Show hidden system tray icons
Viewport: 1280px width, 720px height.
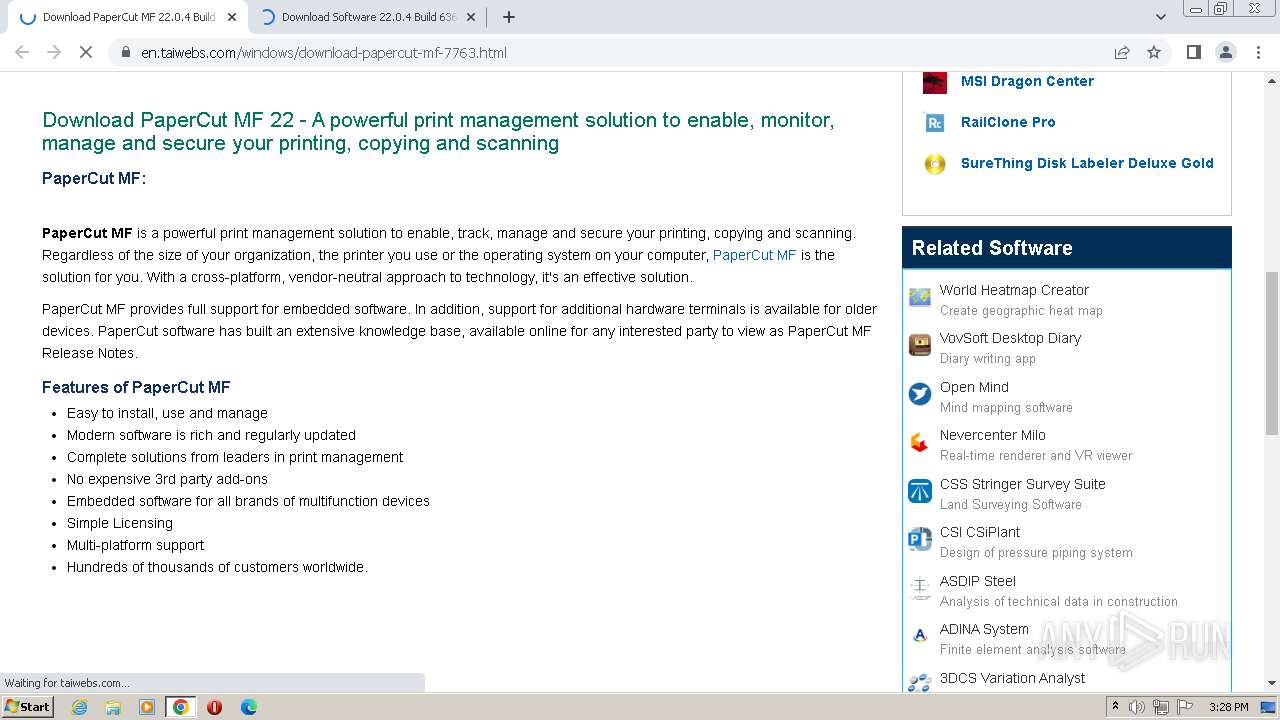click(x=1115, y=707)
